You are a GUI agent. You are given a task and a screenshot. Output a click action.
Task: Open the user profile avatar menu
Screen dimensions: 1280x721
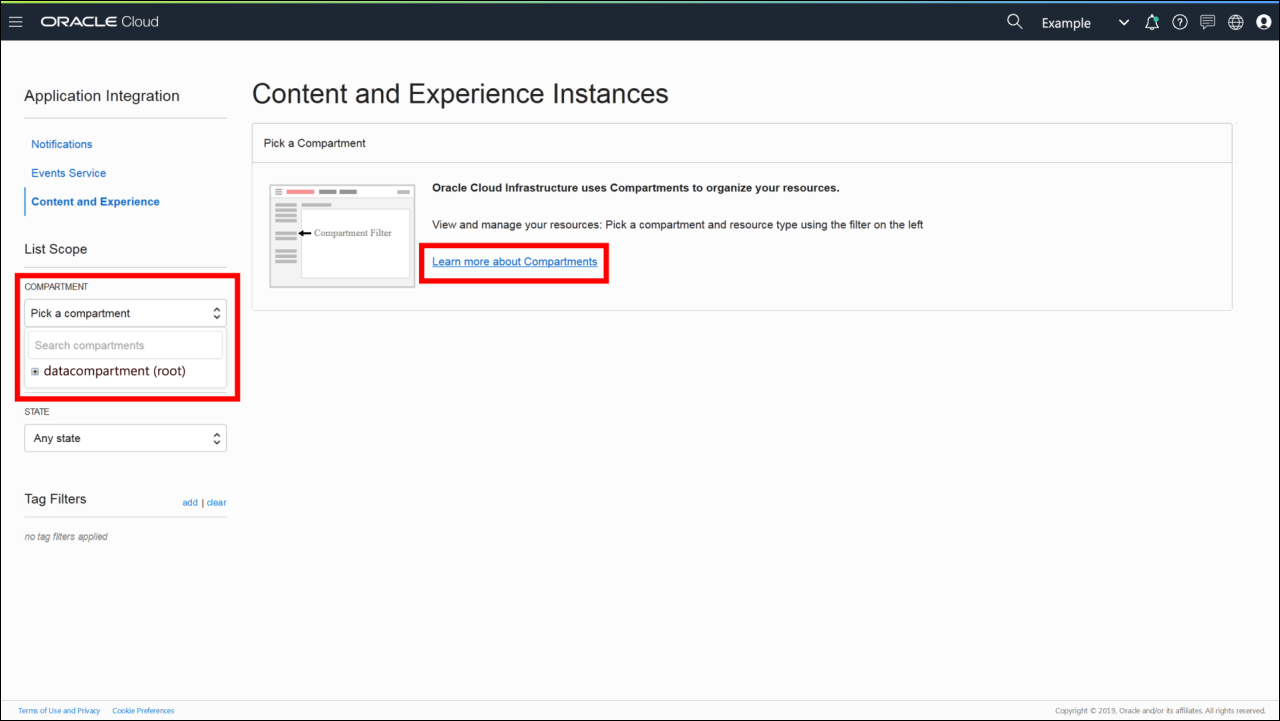[x=1264, y=22]
